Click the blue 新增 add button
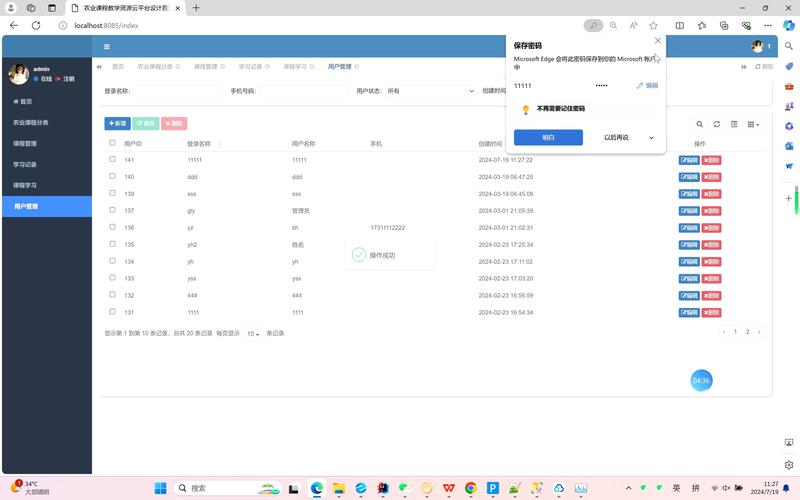Viewport: 800px width, 500px height. pyautogui.click(x=117, y=123)
